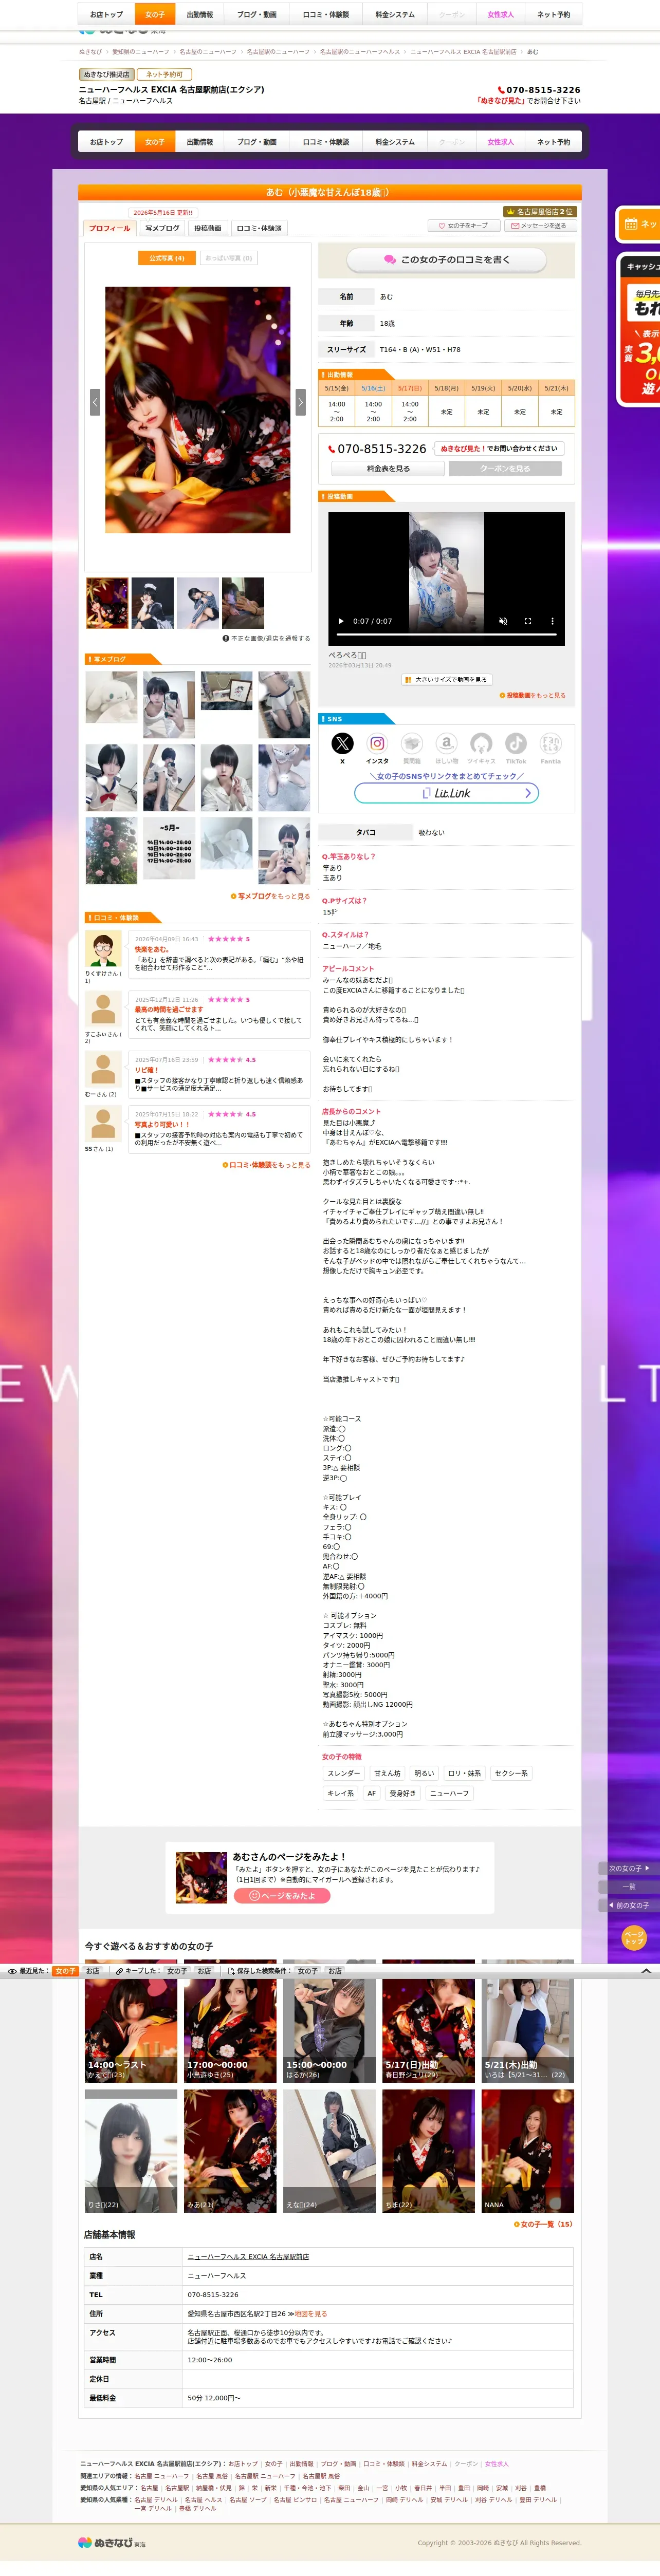Image resolution: width=660 pixels, height=2576 pixels.
Task: Go to 次の女の子 (next girl)
Action: tap(629, 1868)
